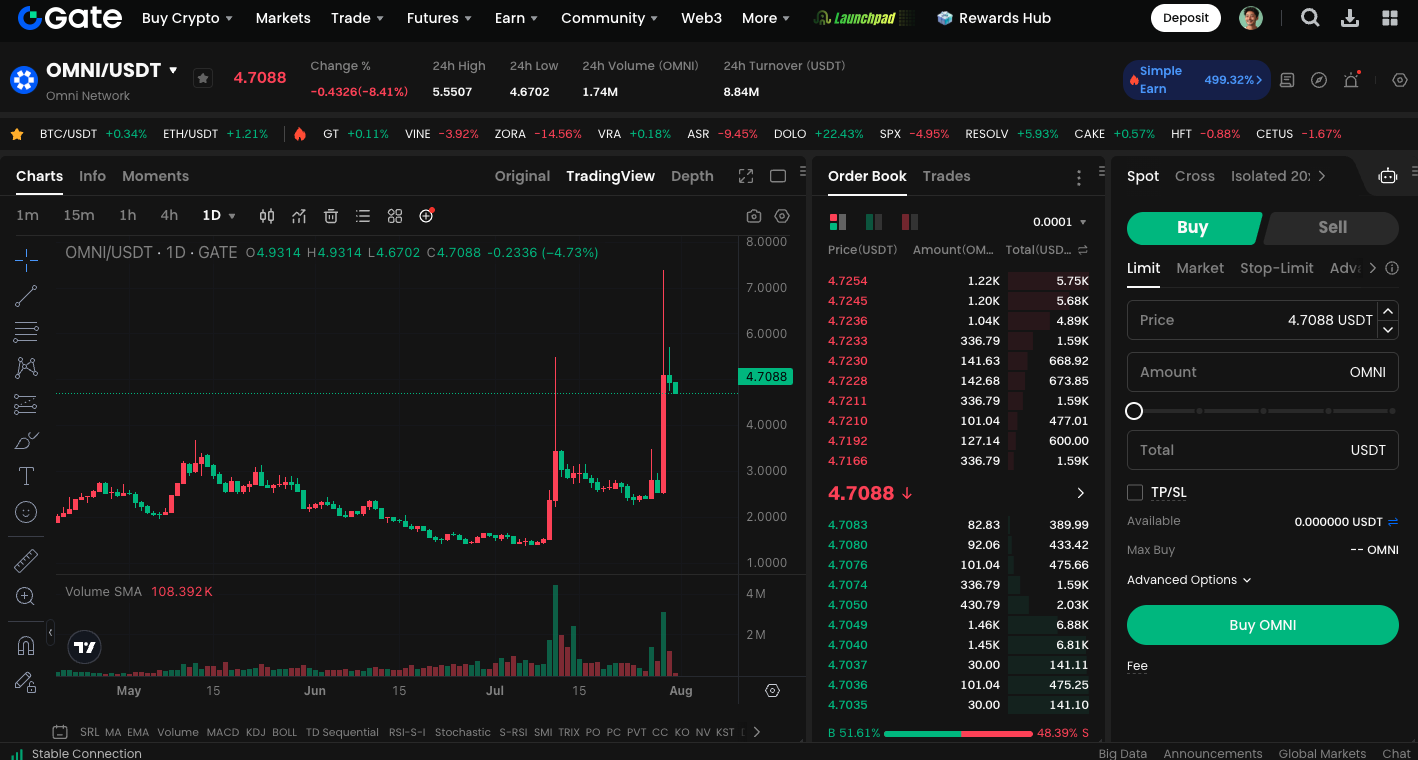Open the Launchpad link
The image size is (1418, 760).
[x=863, y=18]
